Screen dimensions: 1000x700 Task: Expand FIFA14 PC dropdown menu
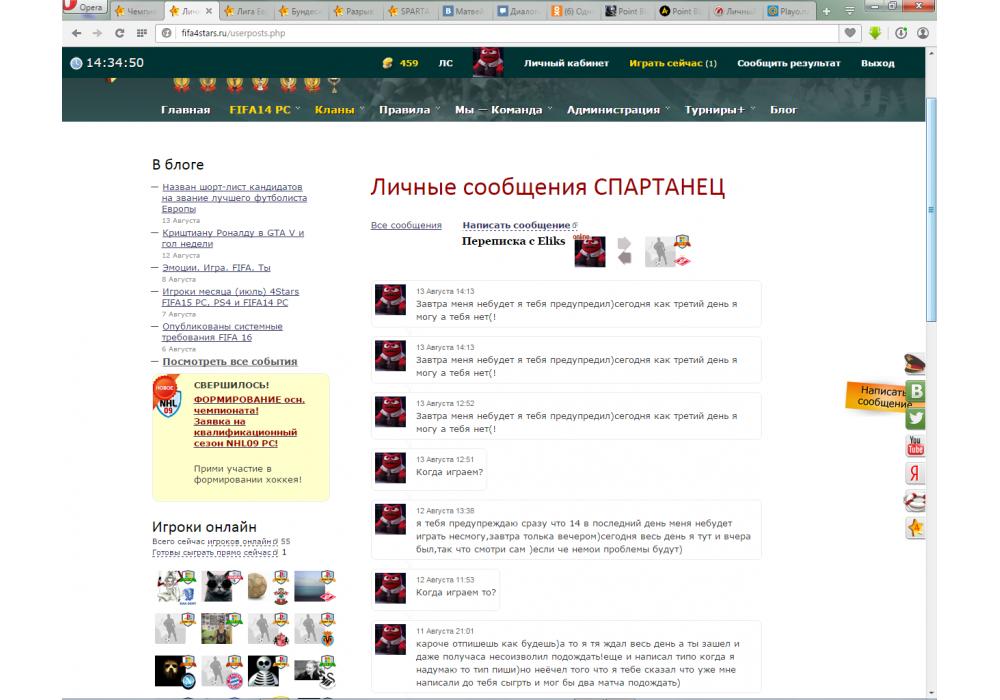coord(265,110)
